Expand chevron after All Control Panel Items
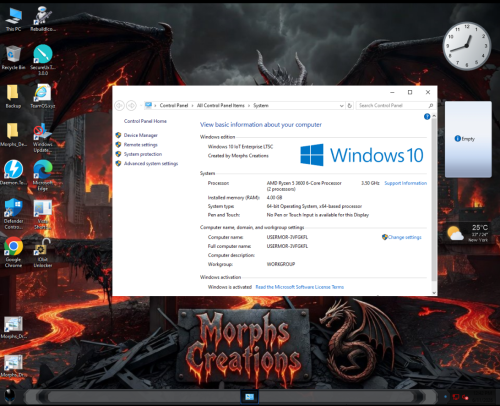 tap(249, 106)
